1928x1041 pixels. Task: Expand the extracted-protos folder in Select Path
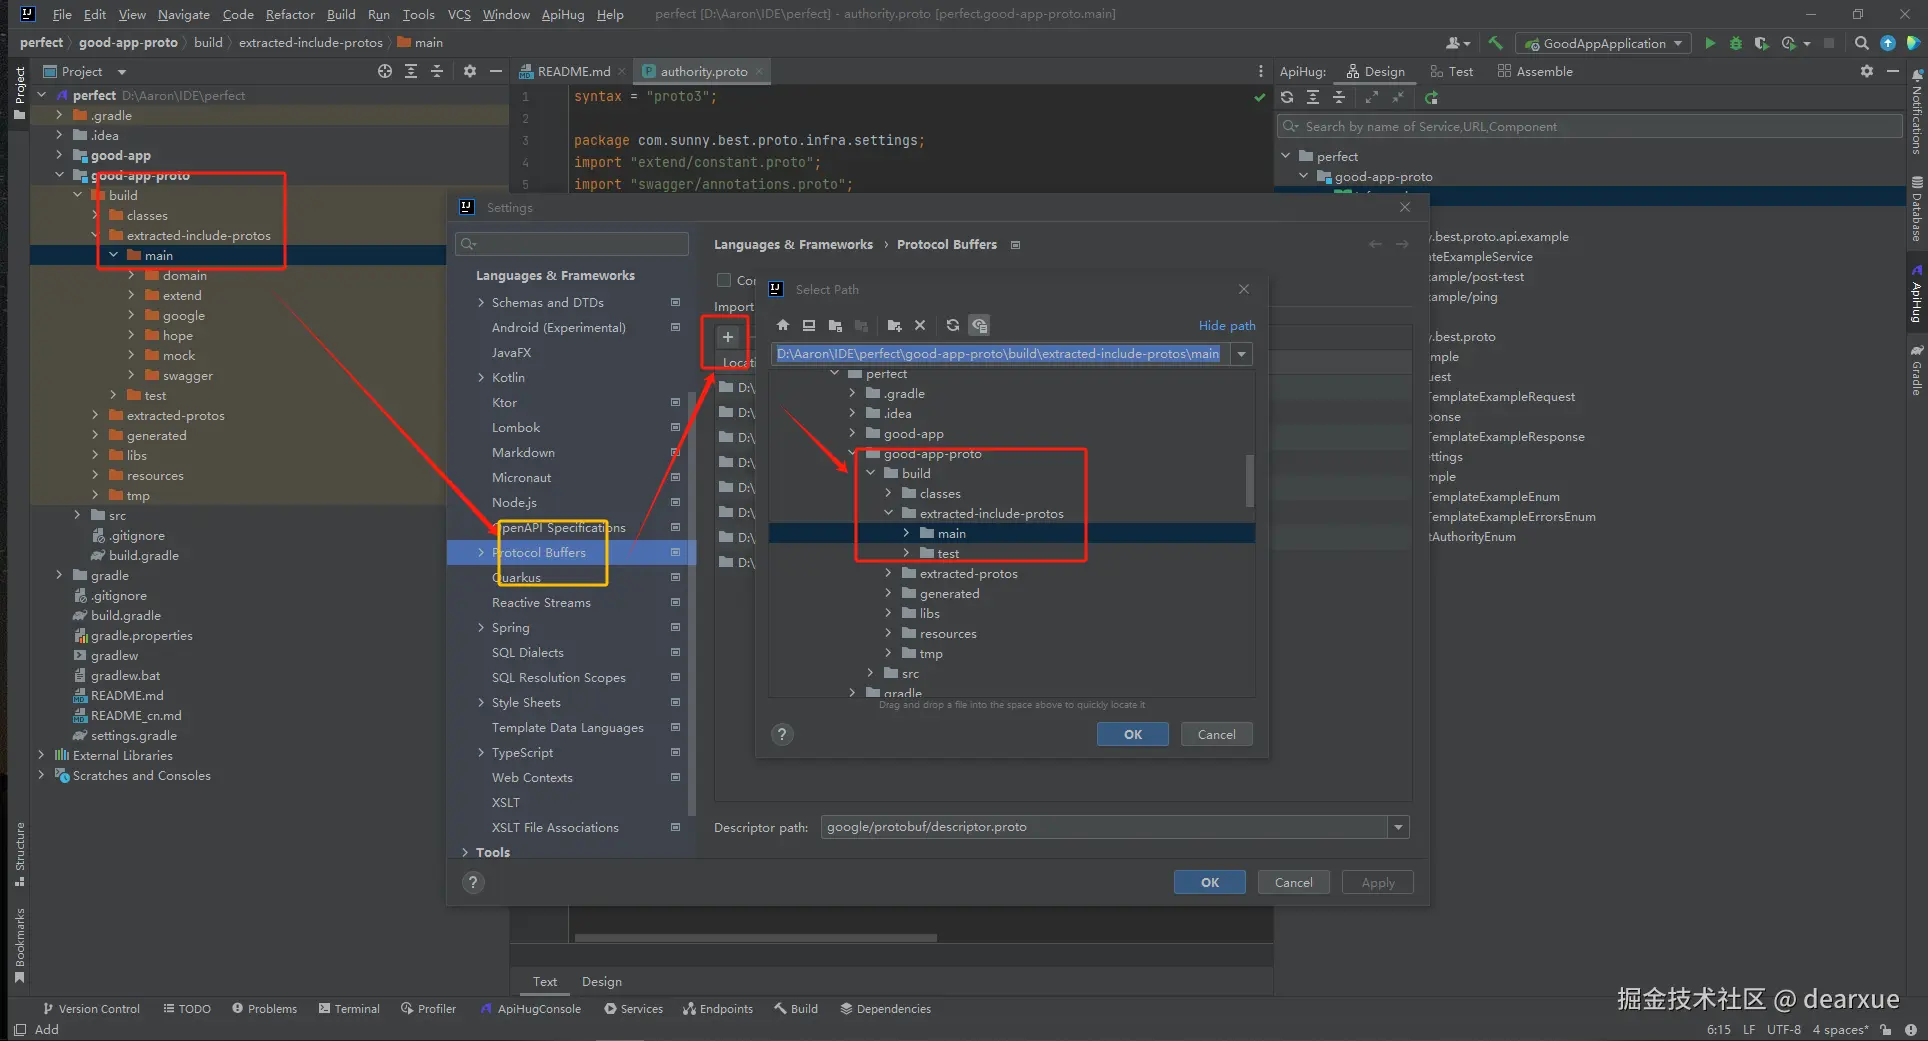pyautogui.click(x=888, y=573)
